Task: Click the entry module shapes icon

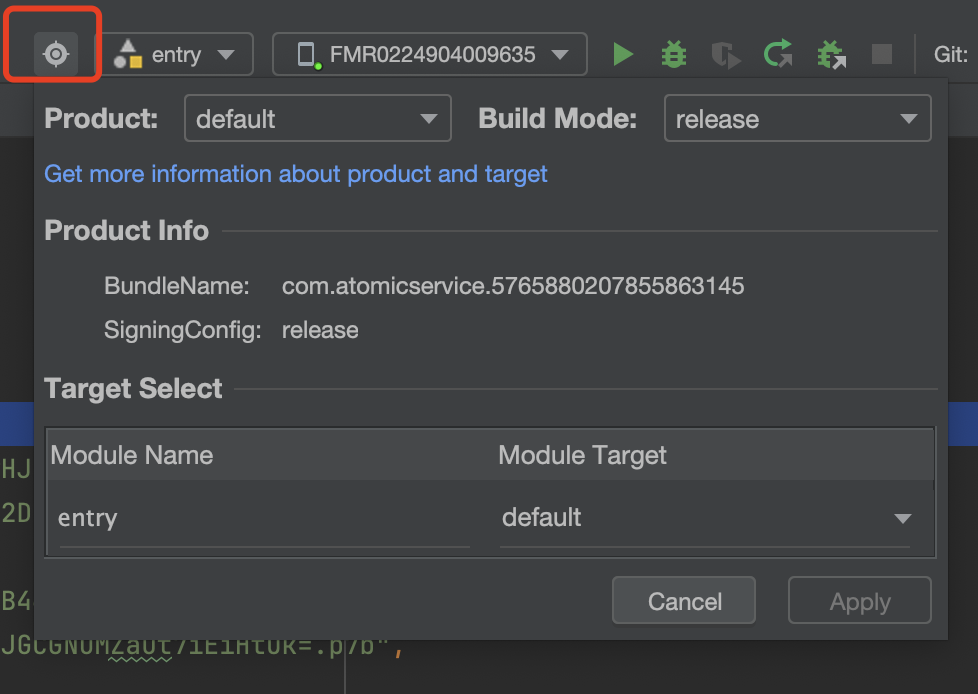Action: pyautogui.click(x=128, y=54)
